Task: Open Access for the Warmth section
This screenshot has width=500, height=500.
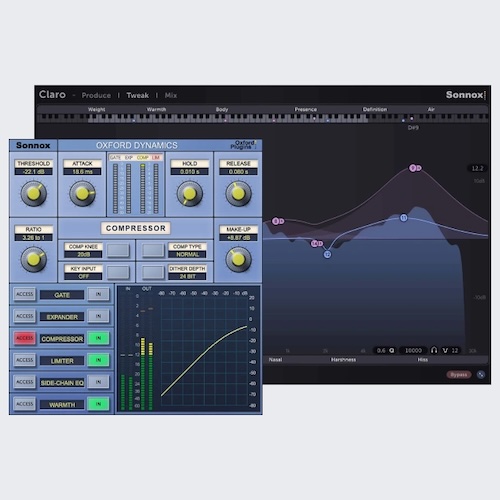Action: (x=25, y=404)
